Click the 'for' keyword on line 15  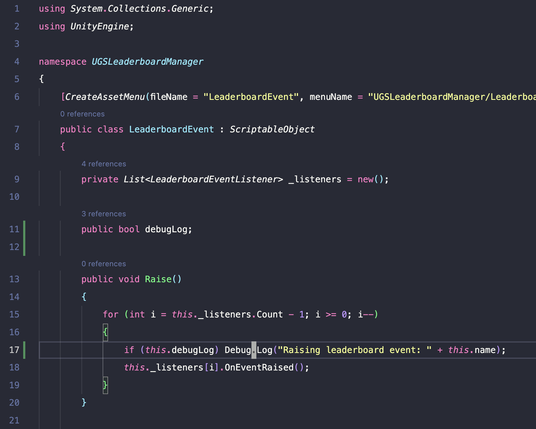(x=110, y=314)
